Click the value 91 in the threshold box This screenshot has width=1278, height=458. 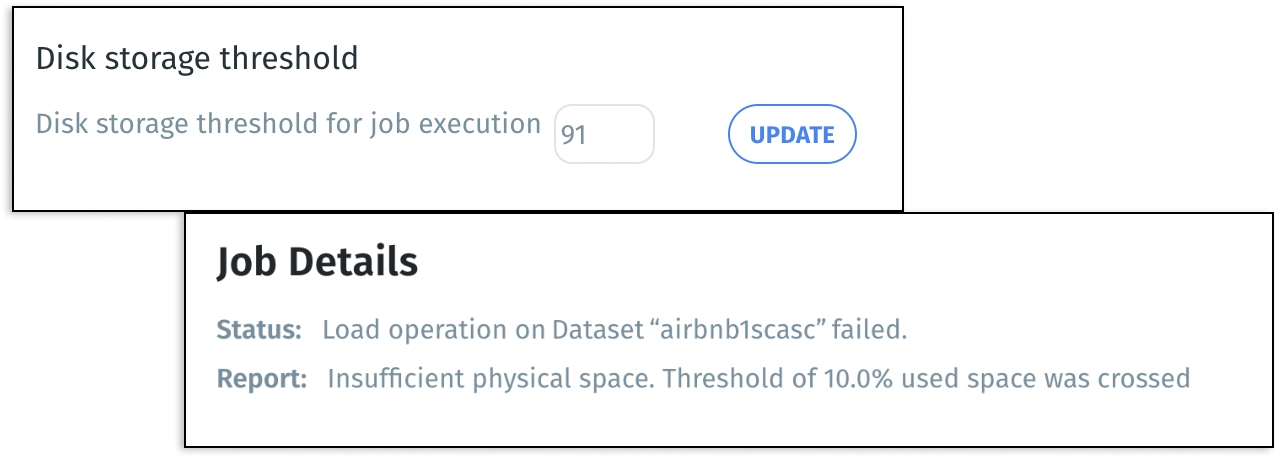coord(573,135)
